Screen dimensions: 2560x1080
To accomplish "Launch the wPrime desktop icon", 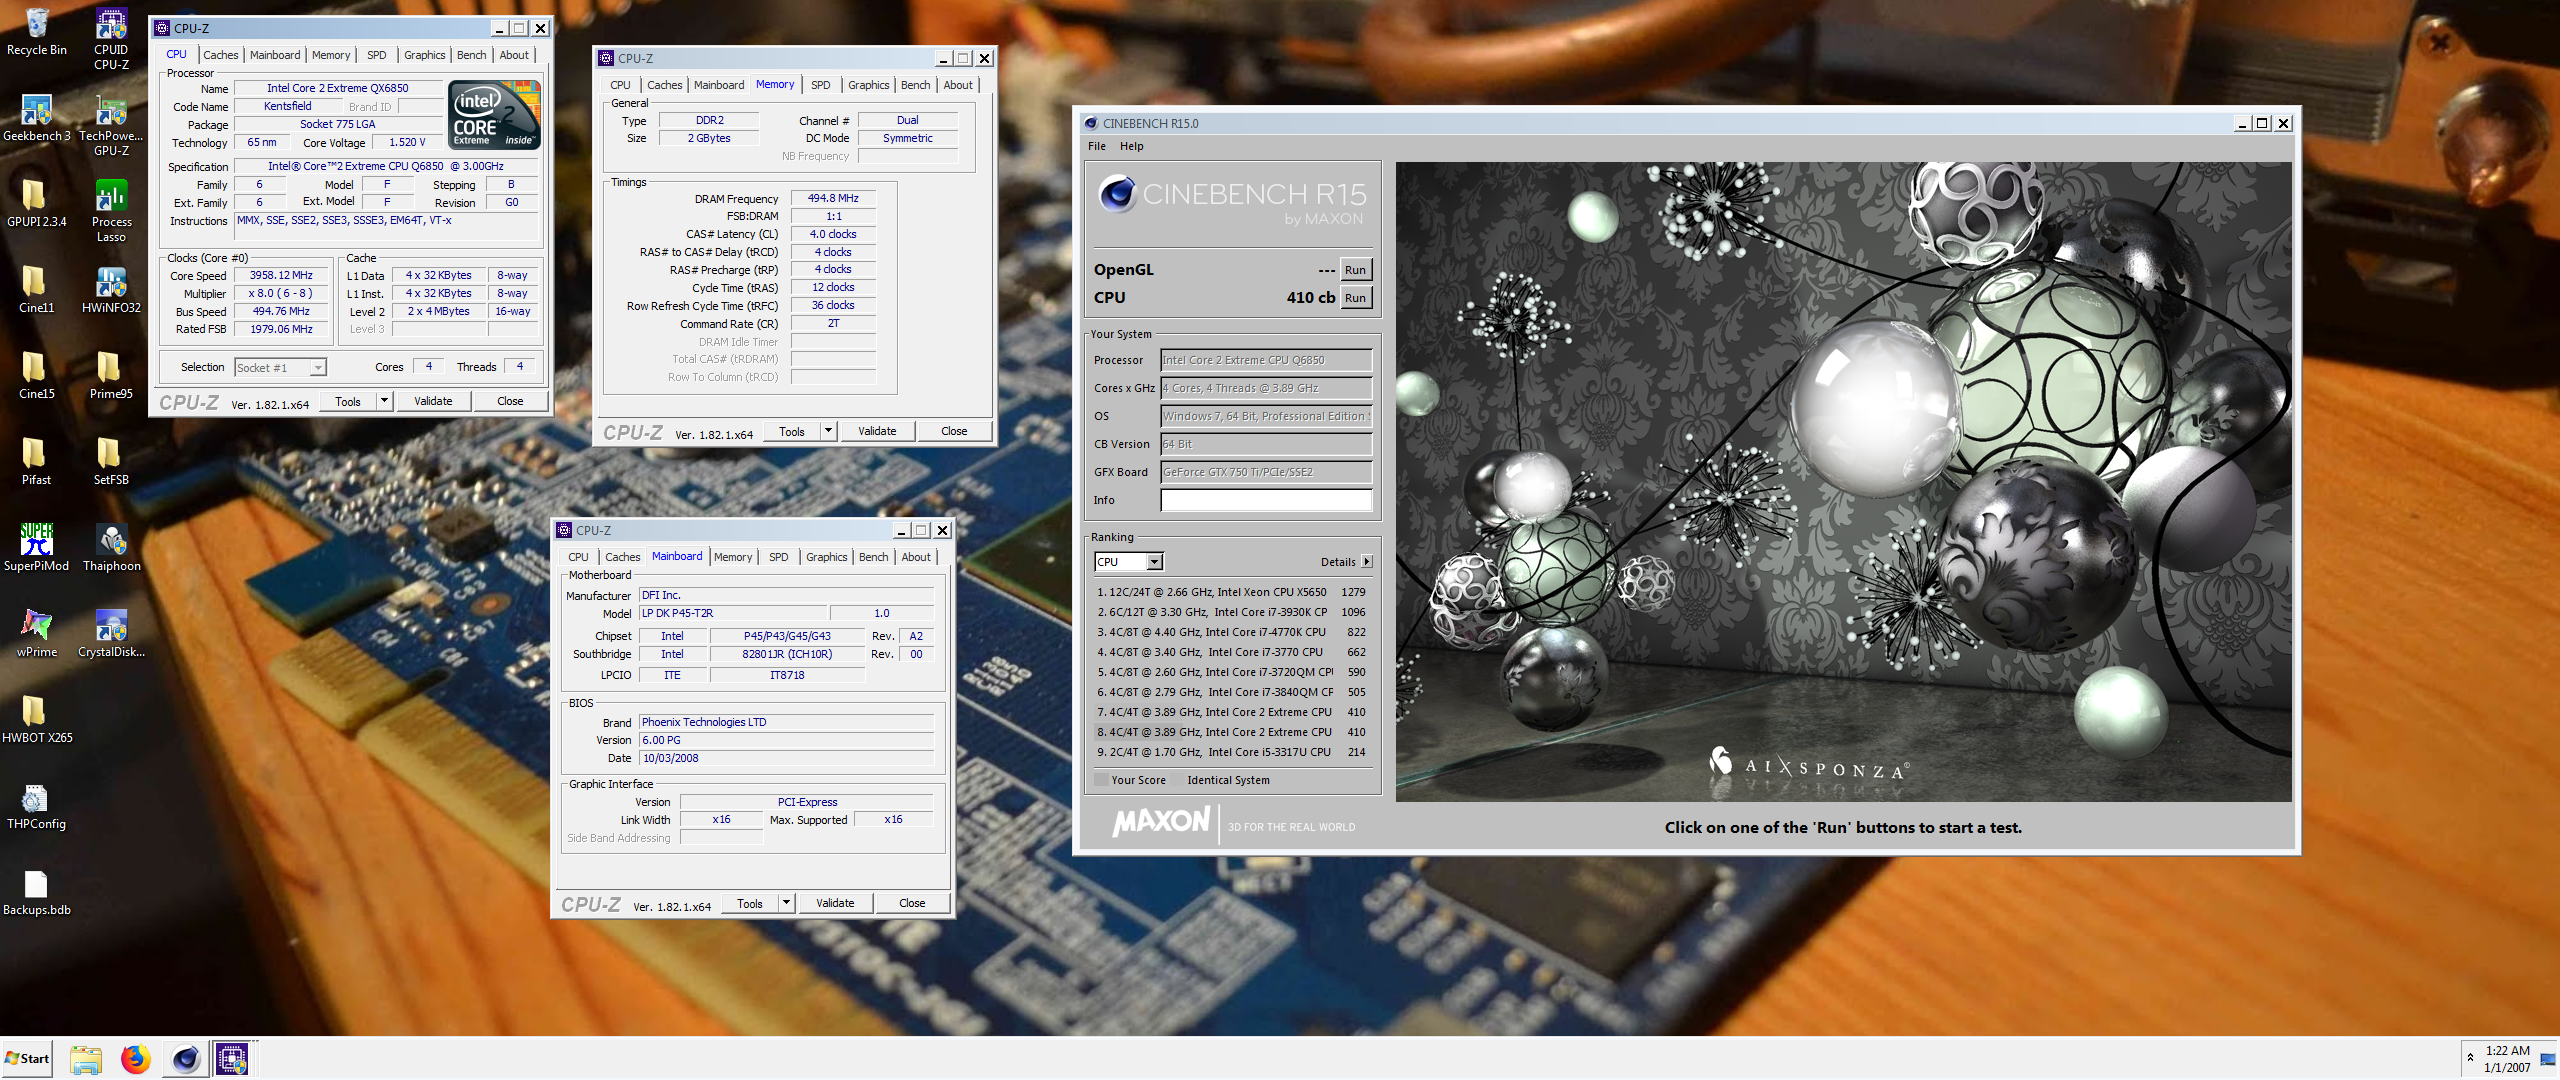I will tap(37, 634).
